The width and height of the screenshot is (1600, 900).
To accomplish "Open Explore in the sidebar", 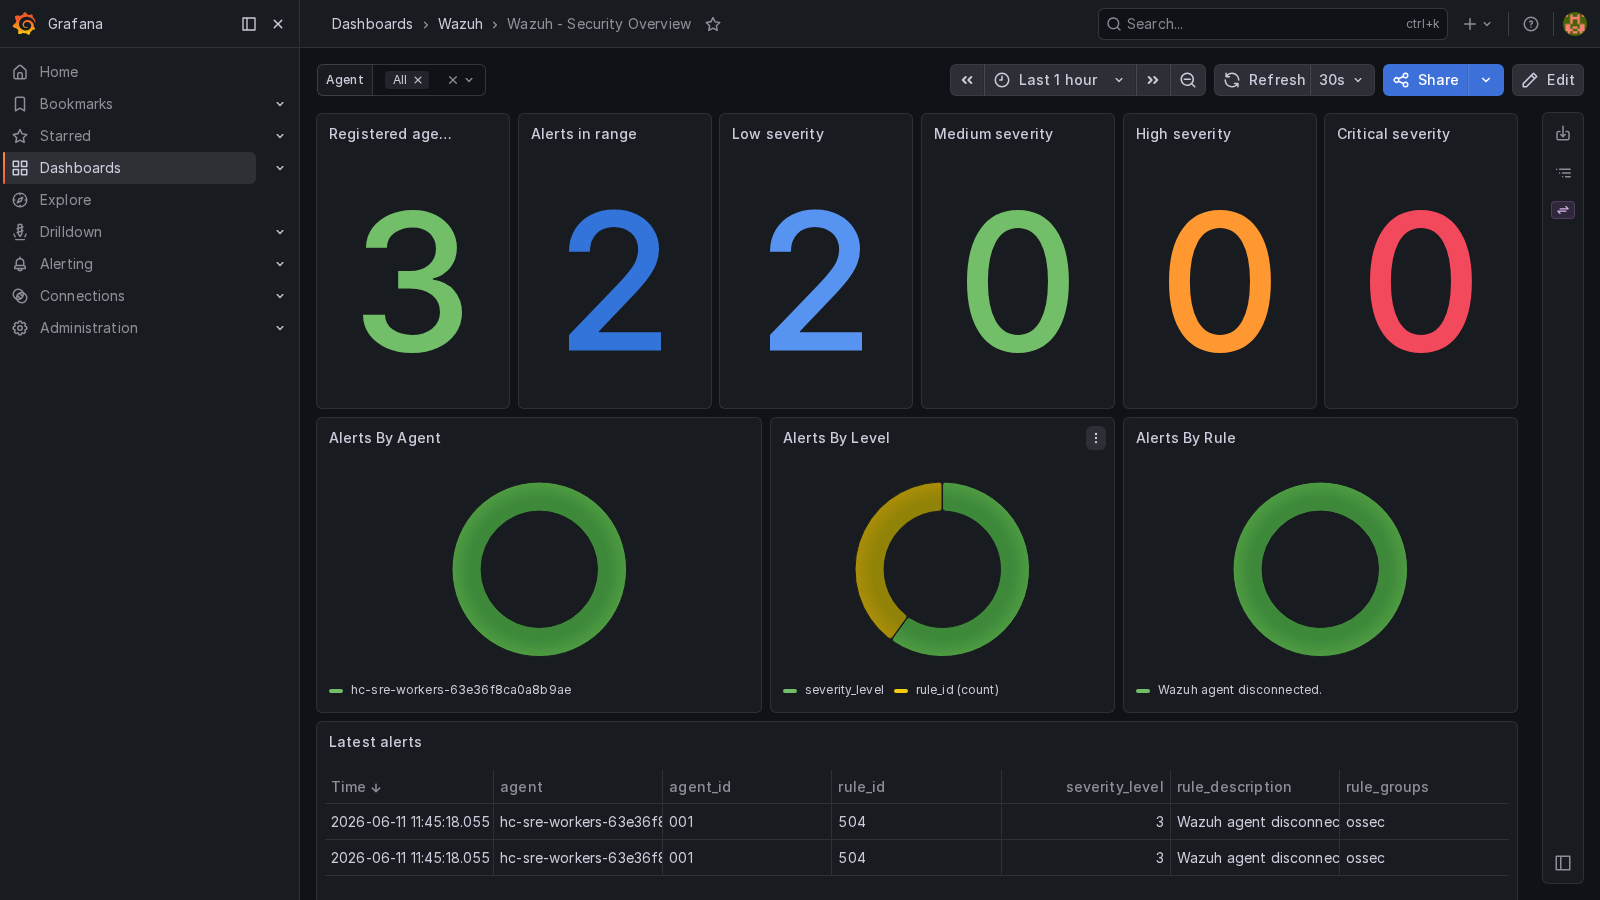I will (x=65, y=200).
